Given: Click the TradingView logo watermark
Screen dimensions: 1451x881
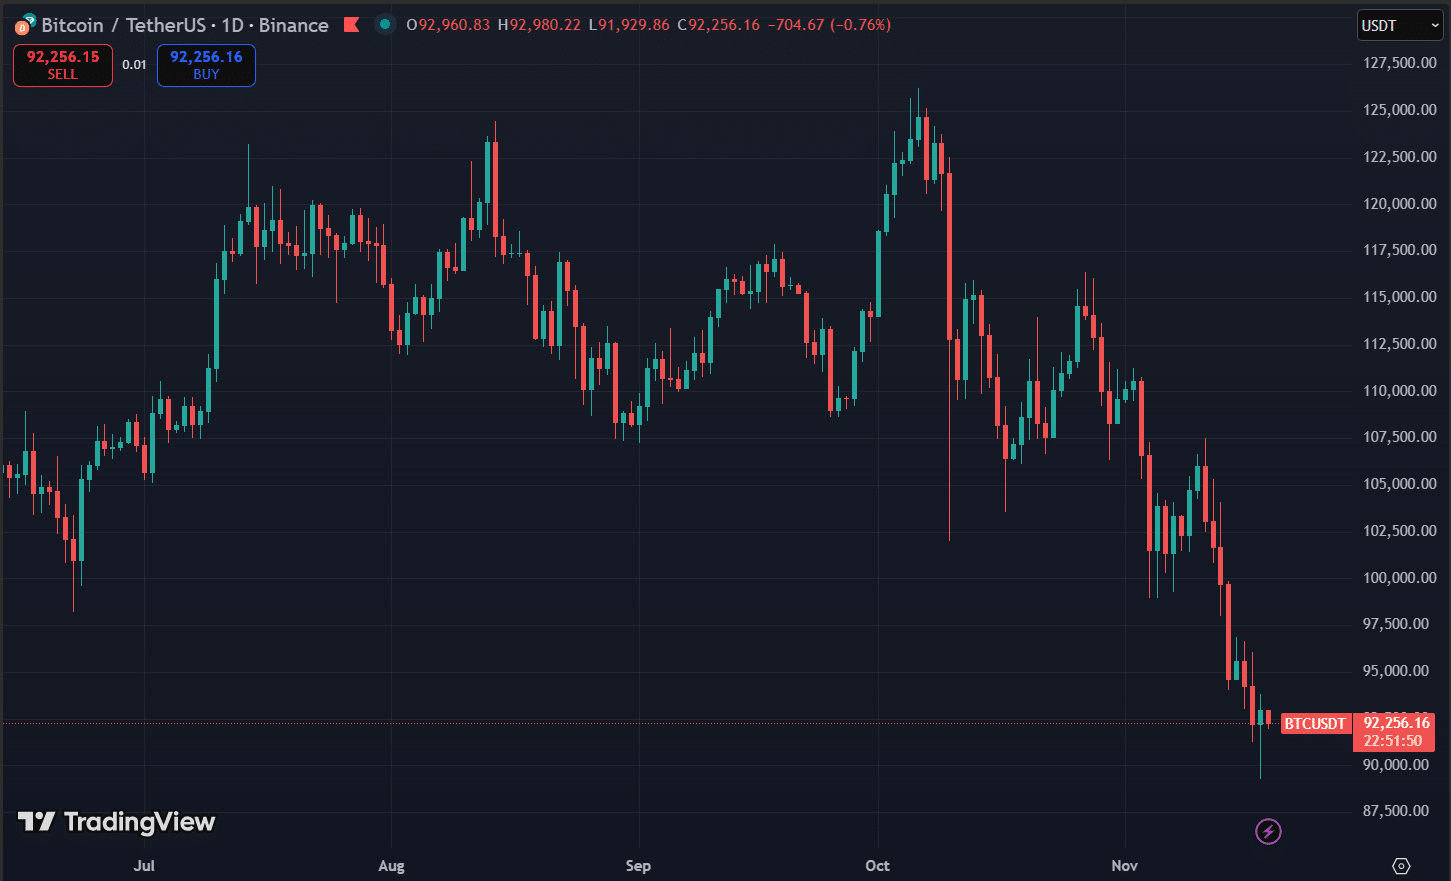Looking at the screenshot, I should coord(115,822).
